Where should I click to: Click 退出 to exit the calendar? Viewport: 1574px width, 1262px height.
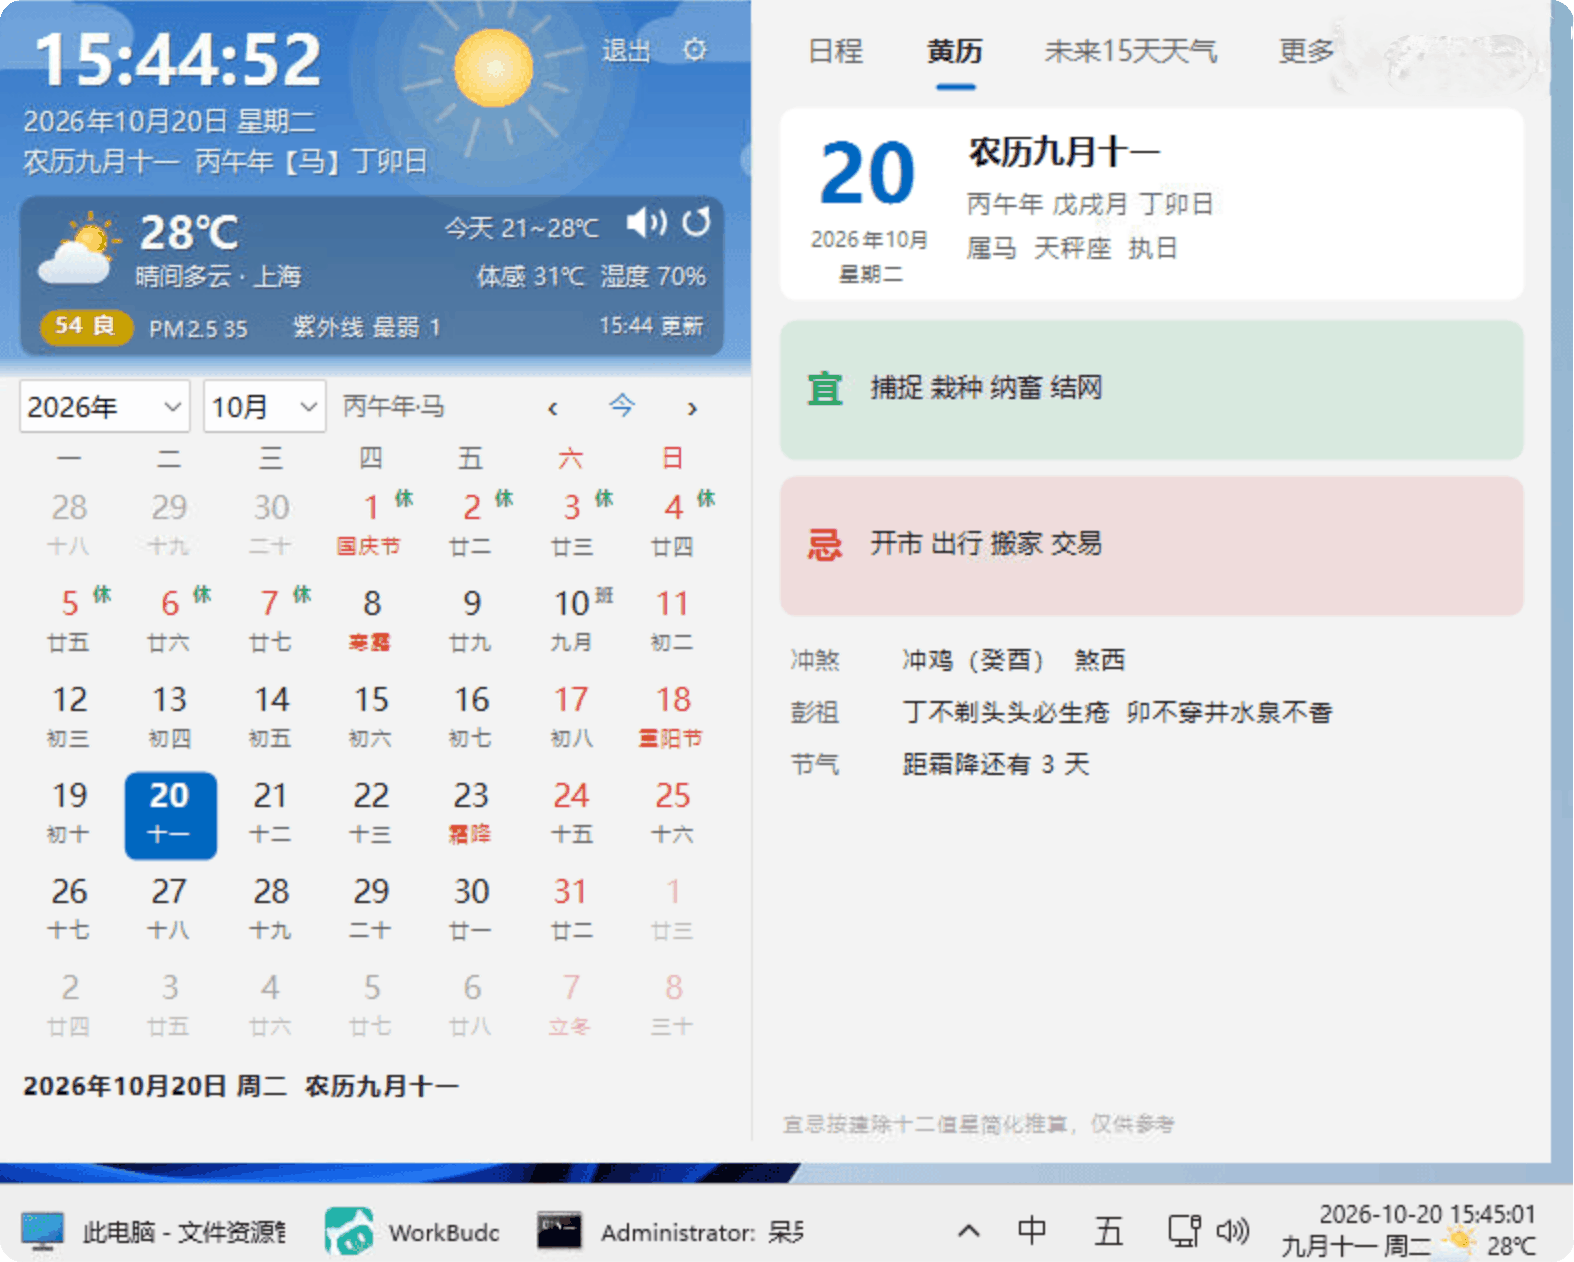[x=627, y=50]
